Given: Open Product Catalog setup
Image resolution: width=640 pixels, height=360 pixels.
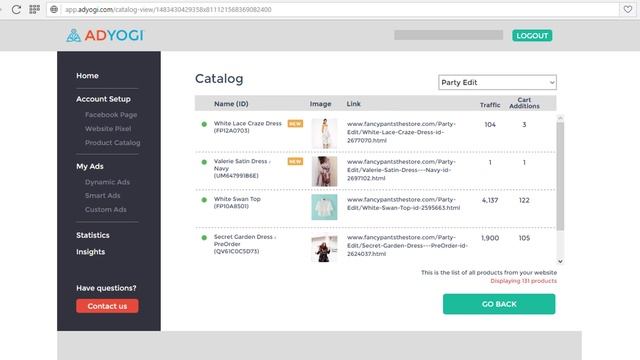Looking at the screenshot, I should (113, 142).
